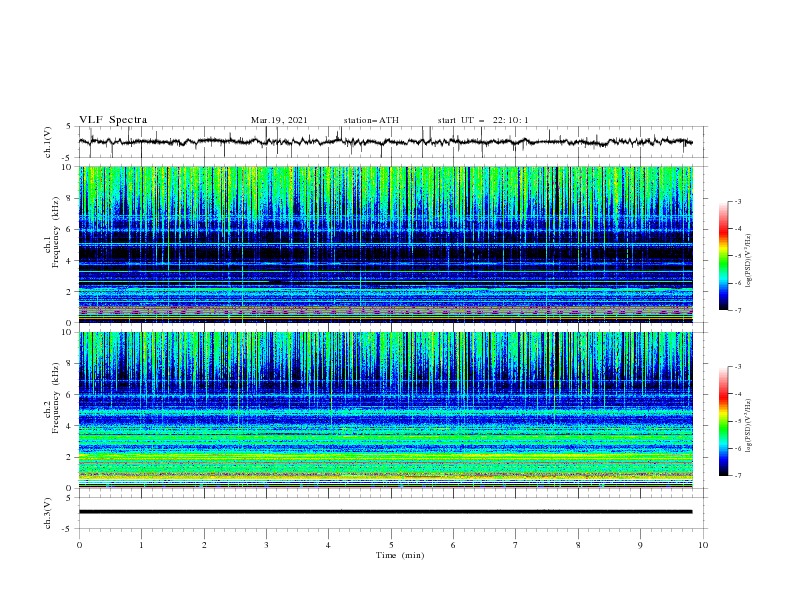This screenshot has height=612, width=792.
Task: Click the ch.2 spectrogram panel
Action: coord(385,410)
